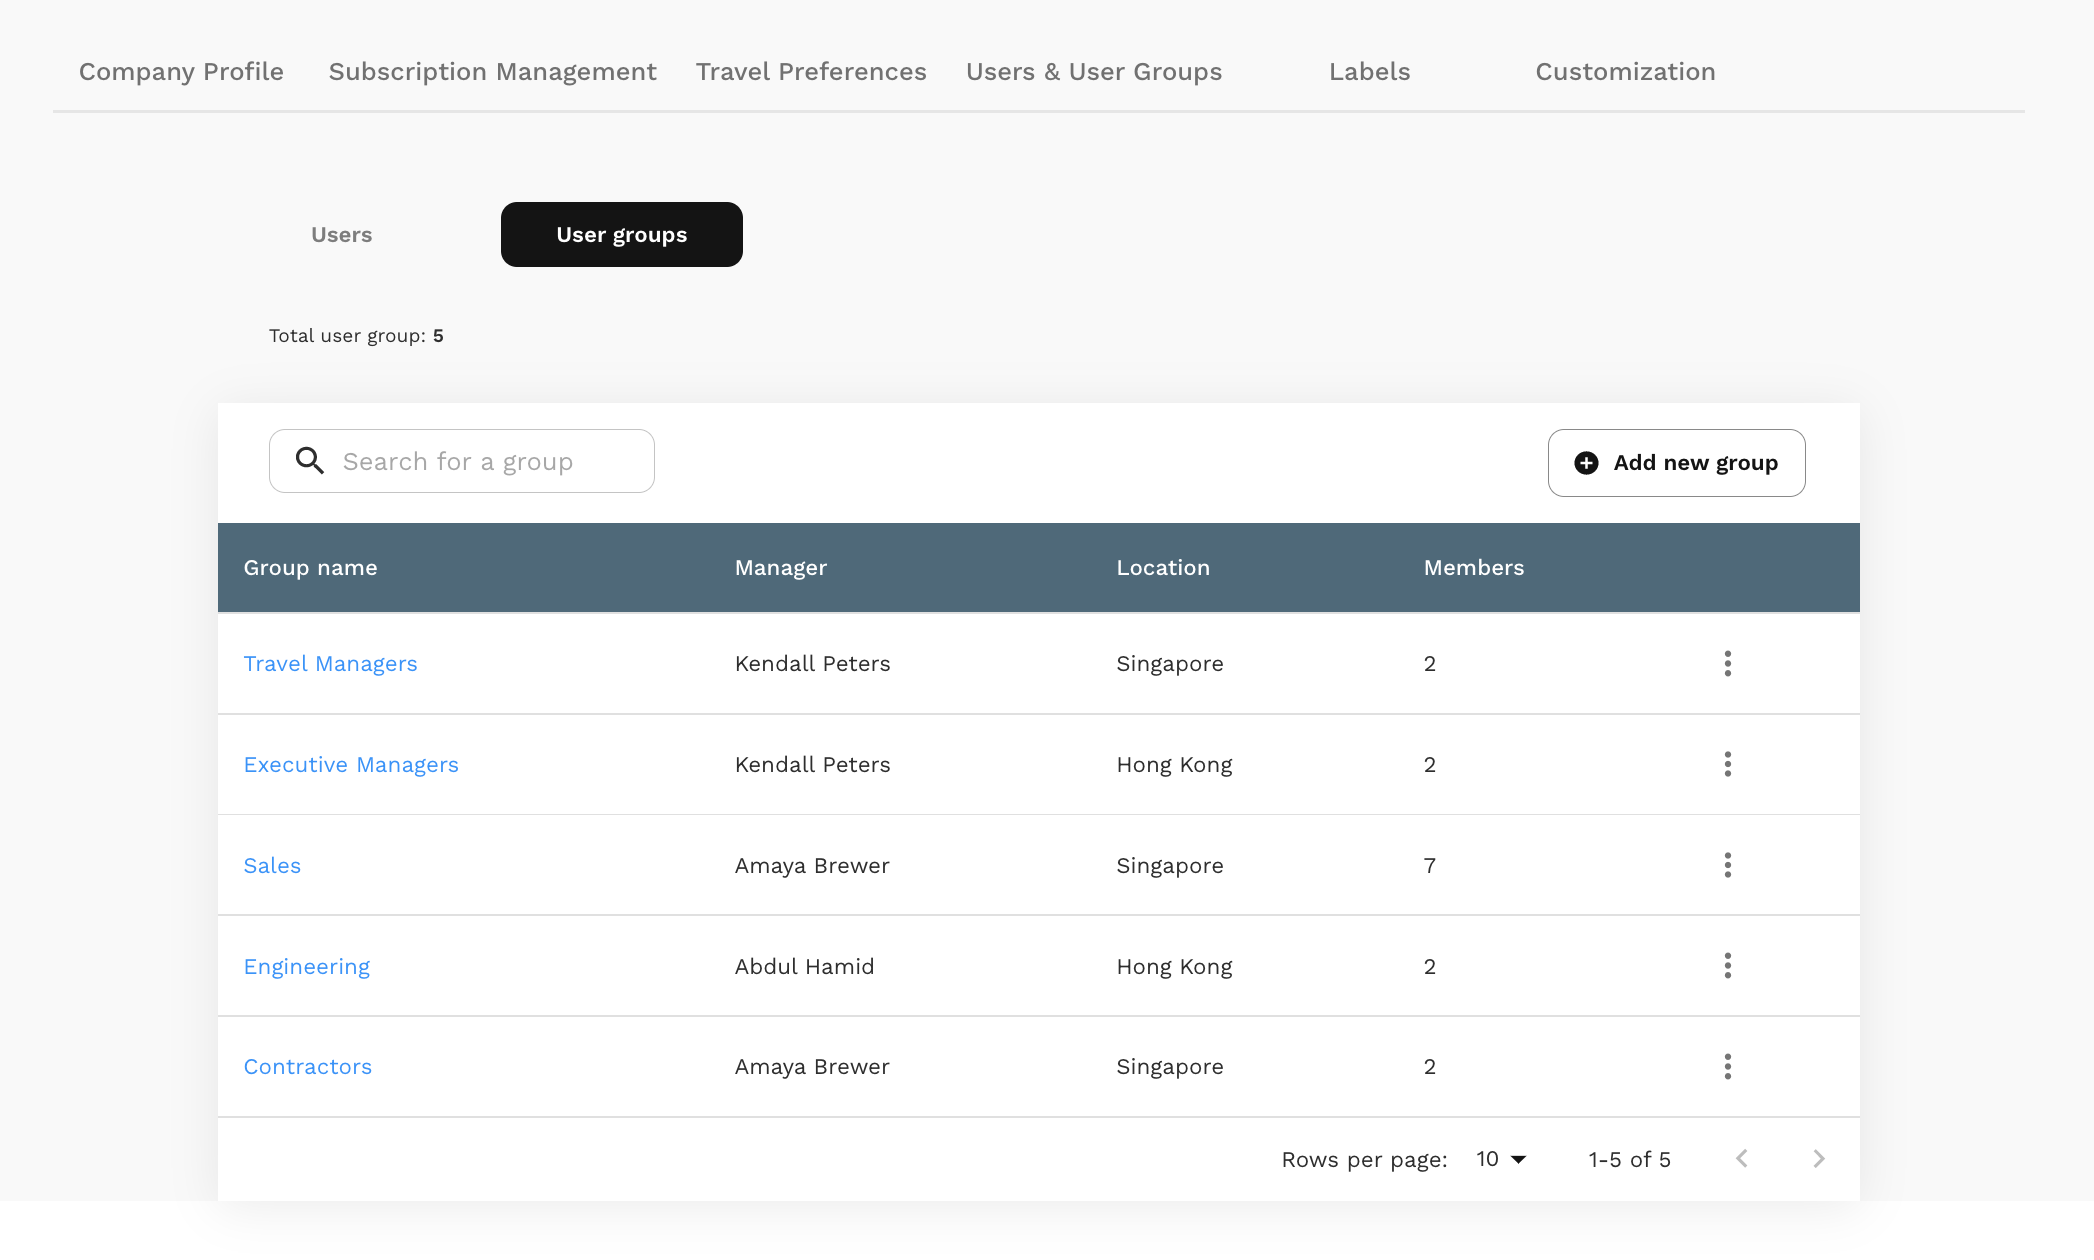Image resolution: width=2094 pixels, height=1260 pixels.
Task: Click Kendall Peters in Executive Managers row
Action: [812, 765]
